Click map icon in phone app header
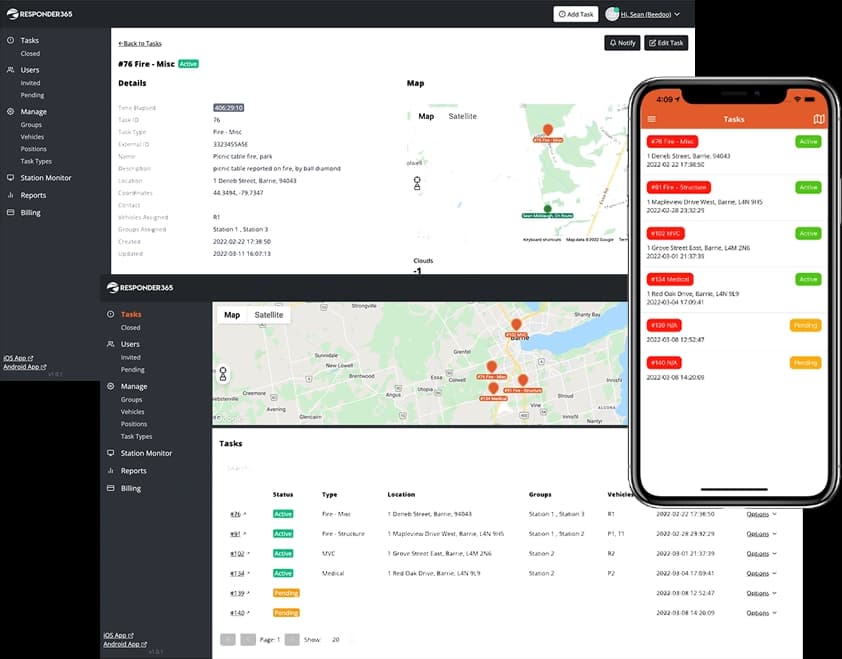The width and height of the screenshot is (842, 659). (818, 119)
